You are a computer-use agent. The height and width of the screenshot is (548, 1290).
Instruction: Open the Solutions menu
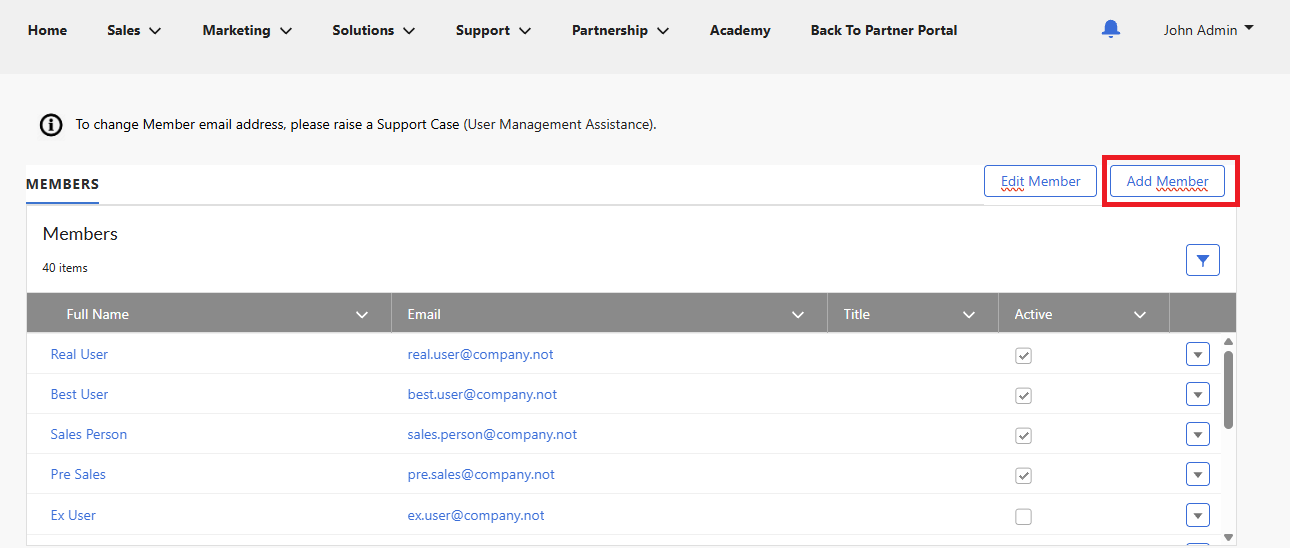coord(374,30)
